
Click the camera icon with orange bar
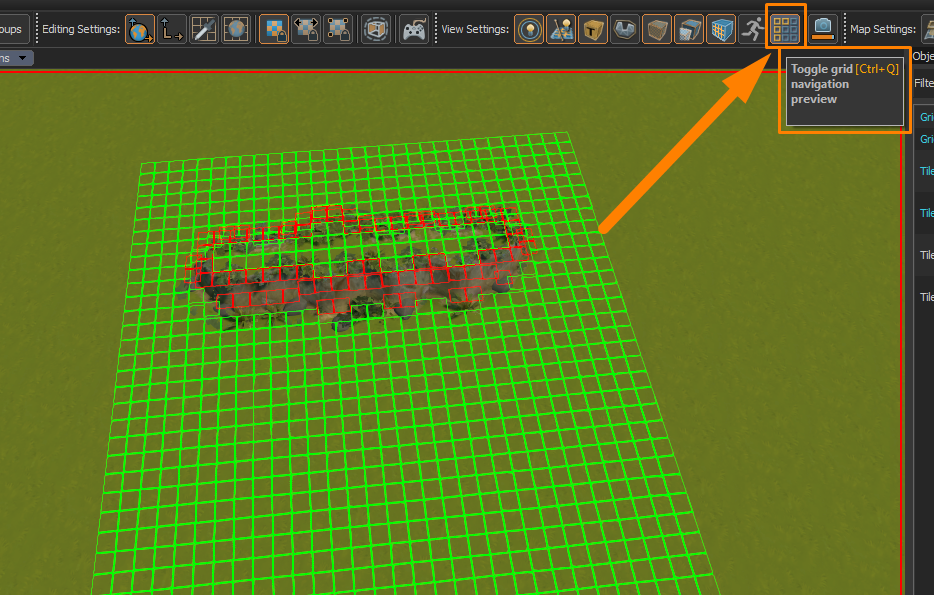[x=823, y=30]
